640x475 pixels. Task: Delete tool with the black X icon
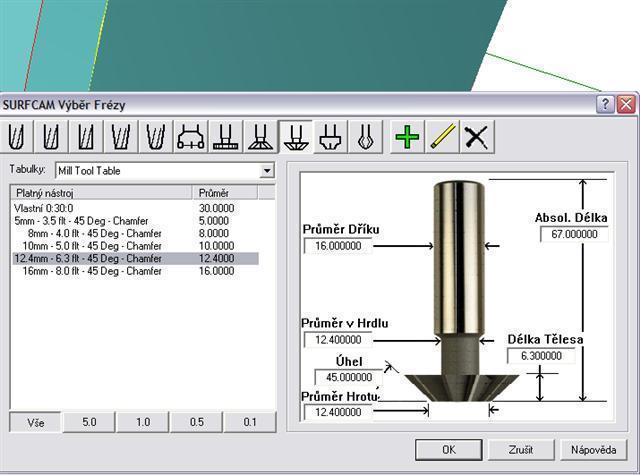click(477, 137)
